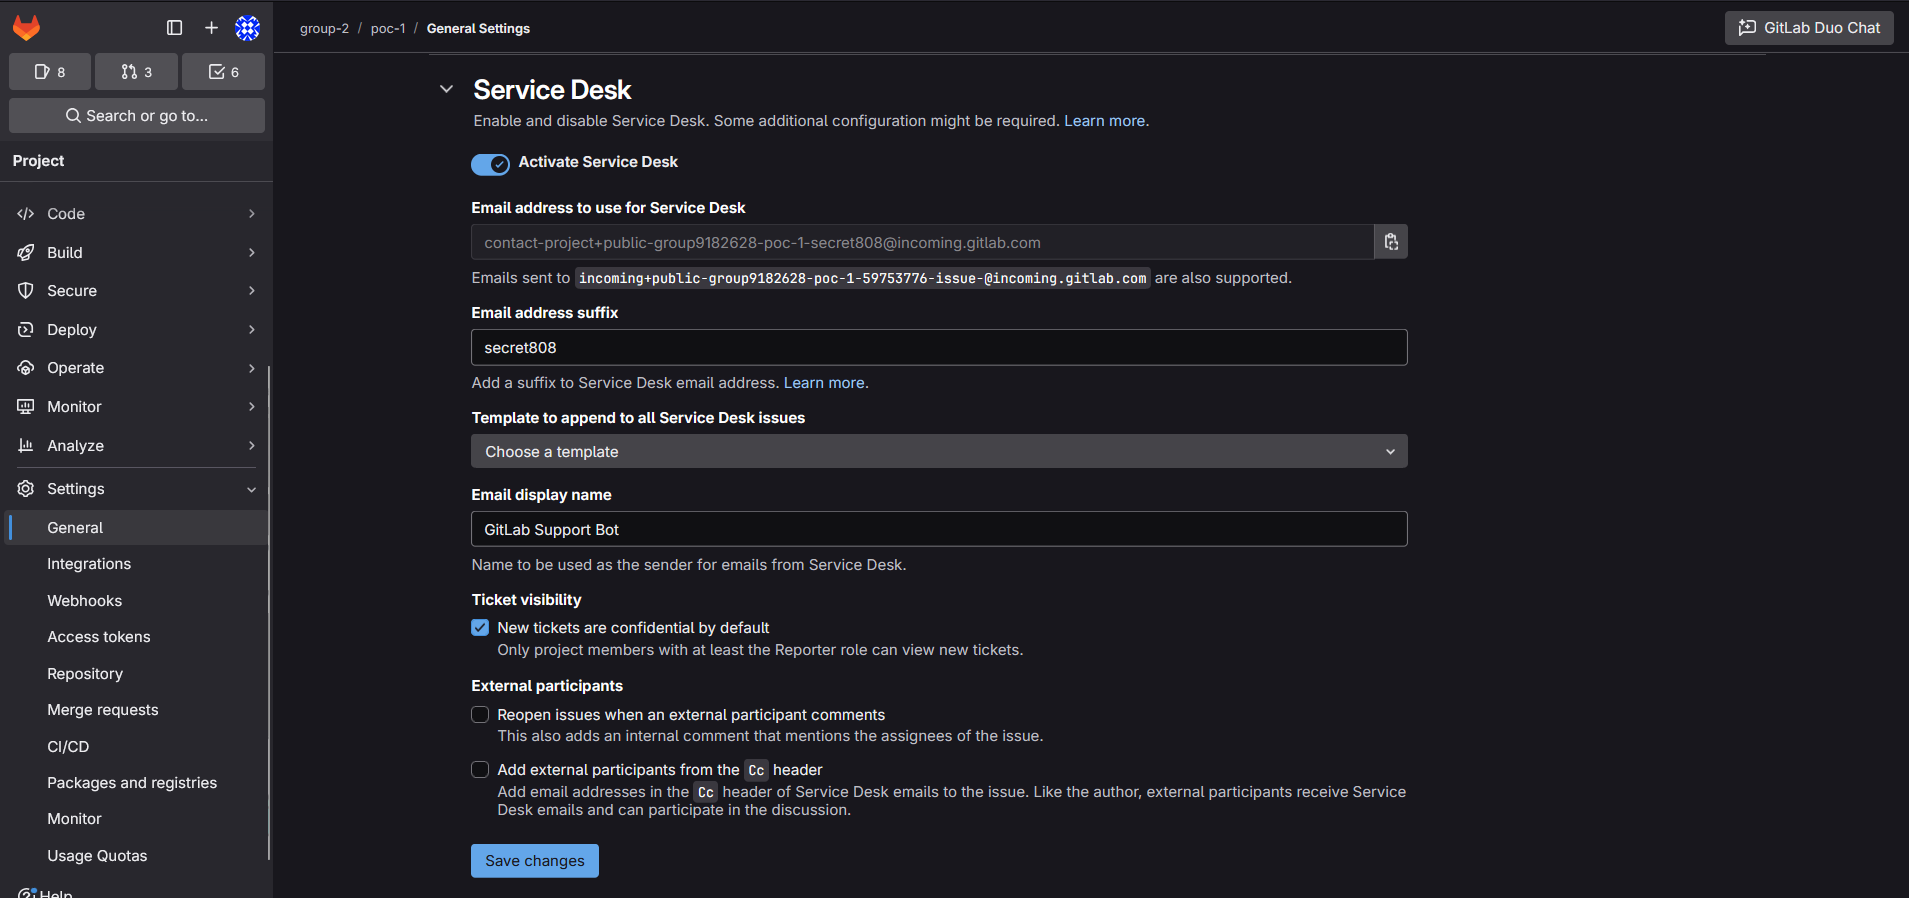Toggle the sidebar collapse icon
Image resolution: width=1909 pixels, height=898 pixels.
point(174,28)
